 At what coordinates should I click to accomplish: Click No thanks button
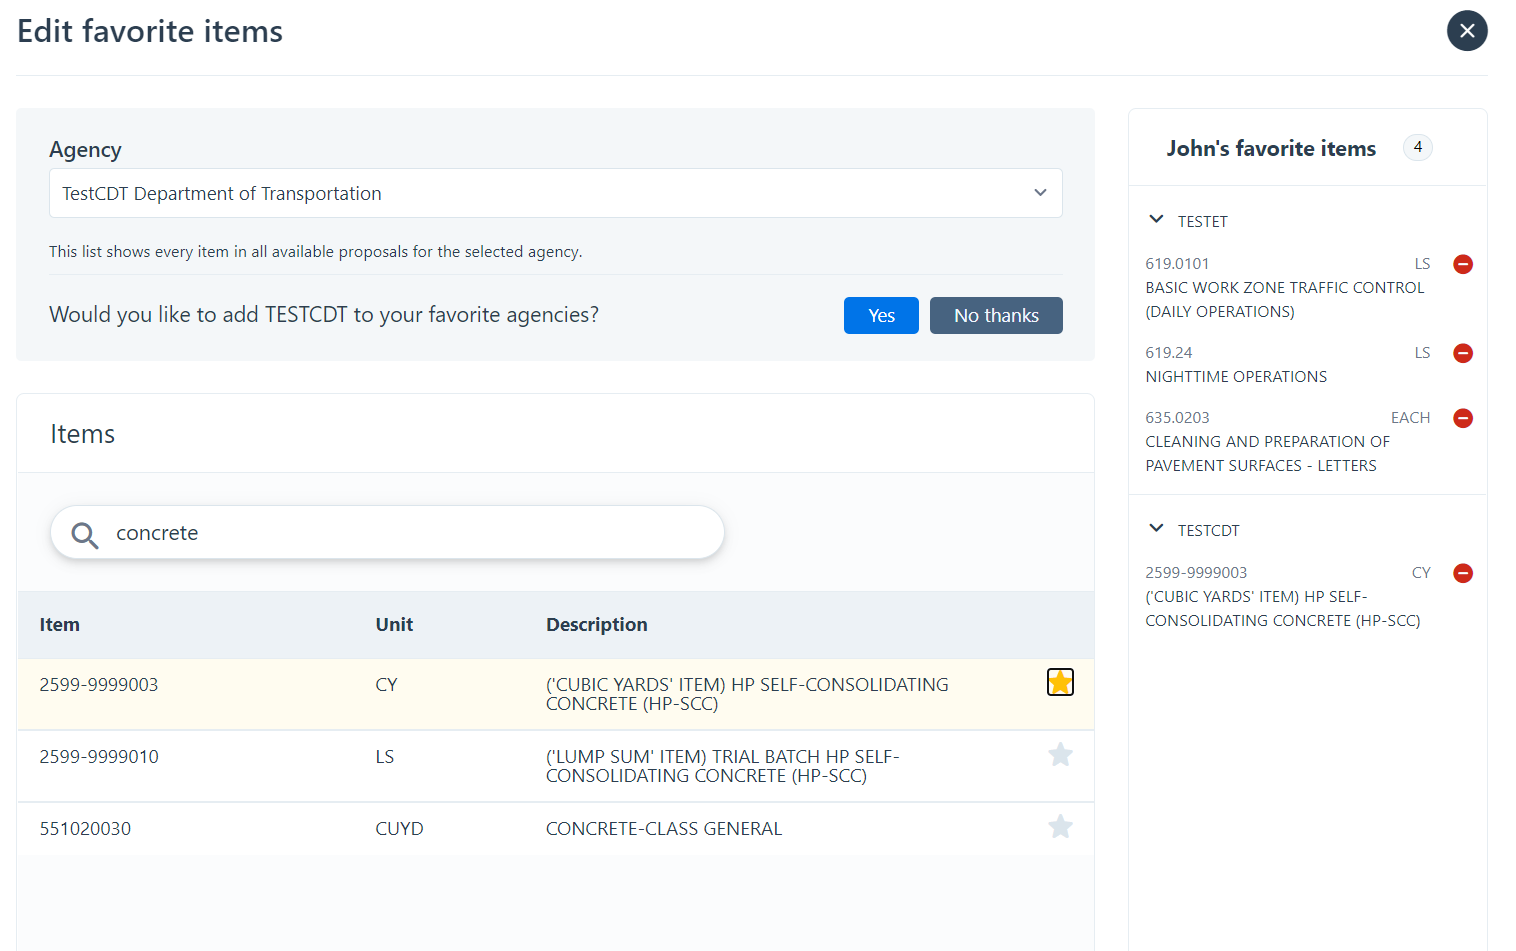click(x=995, y=316)
